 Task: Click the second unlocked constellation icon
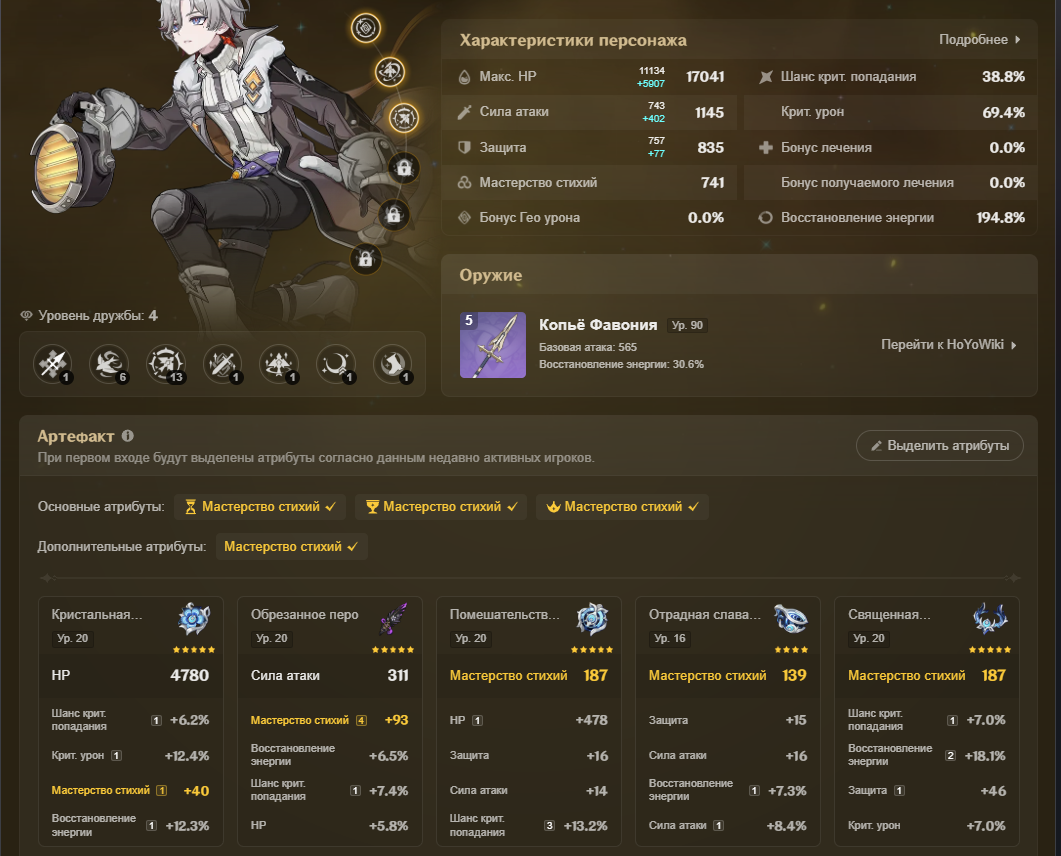coord(390,72)
